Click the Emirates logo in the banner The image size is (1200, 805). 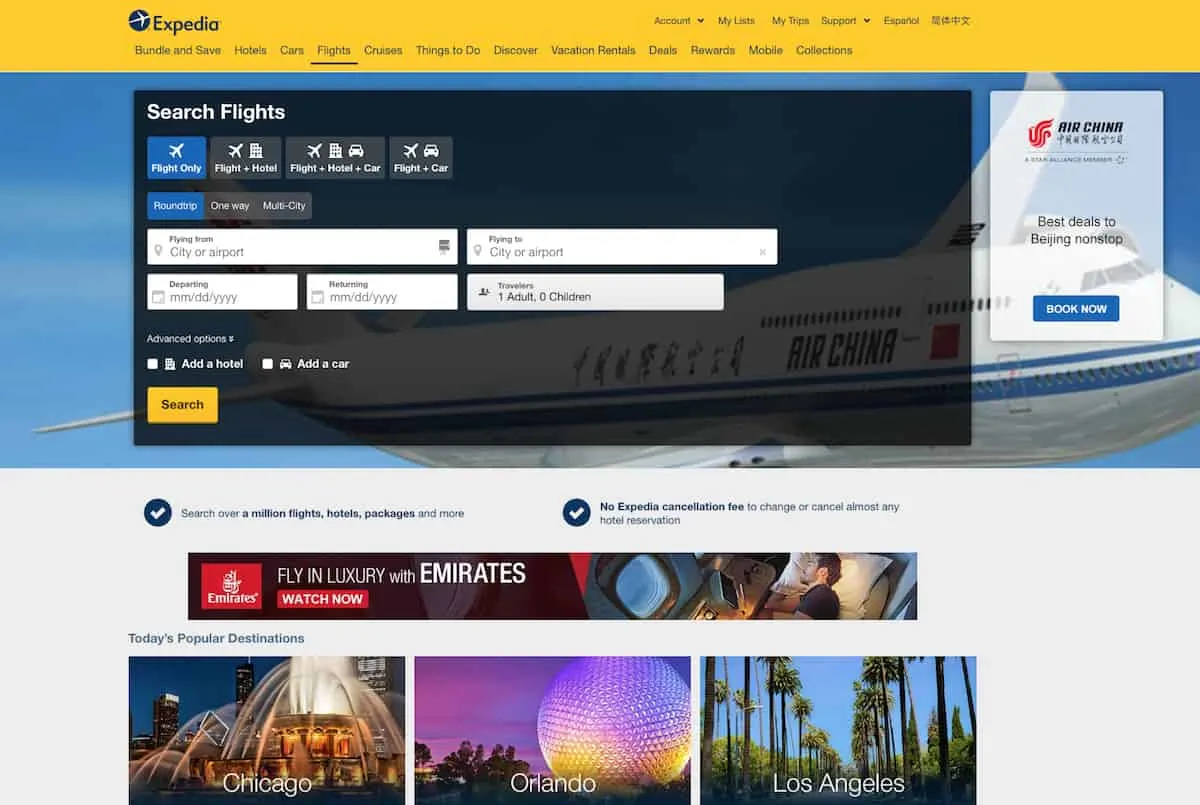point(232,586)
